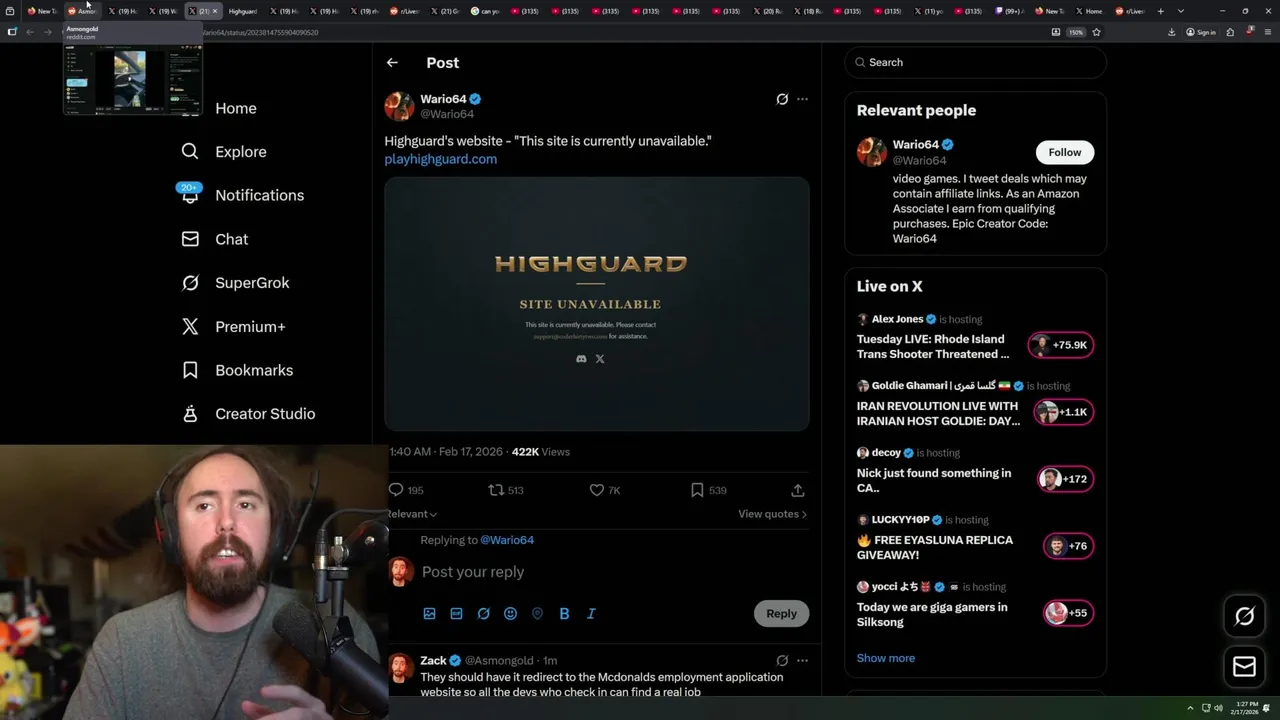Image resolution: width=1280 pixels, height=720 pixels.
Task: Click the Grok icon on Zack's reply
Action: pos(782,660)
